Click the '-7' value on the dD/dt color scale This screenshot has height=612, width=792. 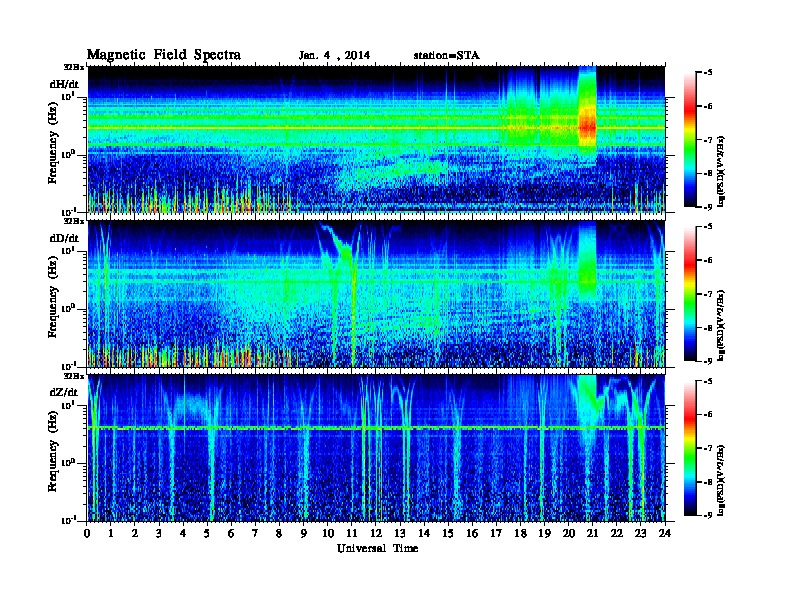707,294
